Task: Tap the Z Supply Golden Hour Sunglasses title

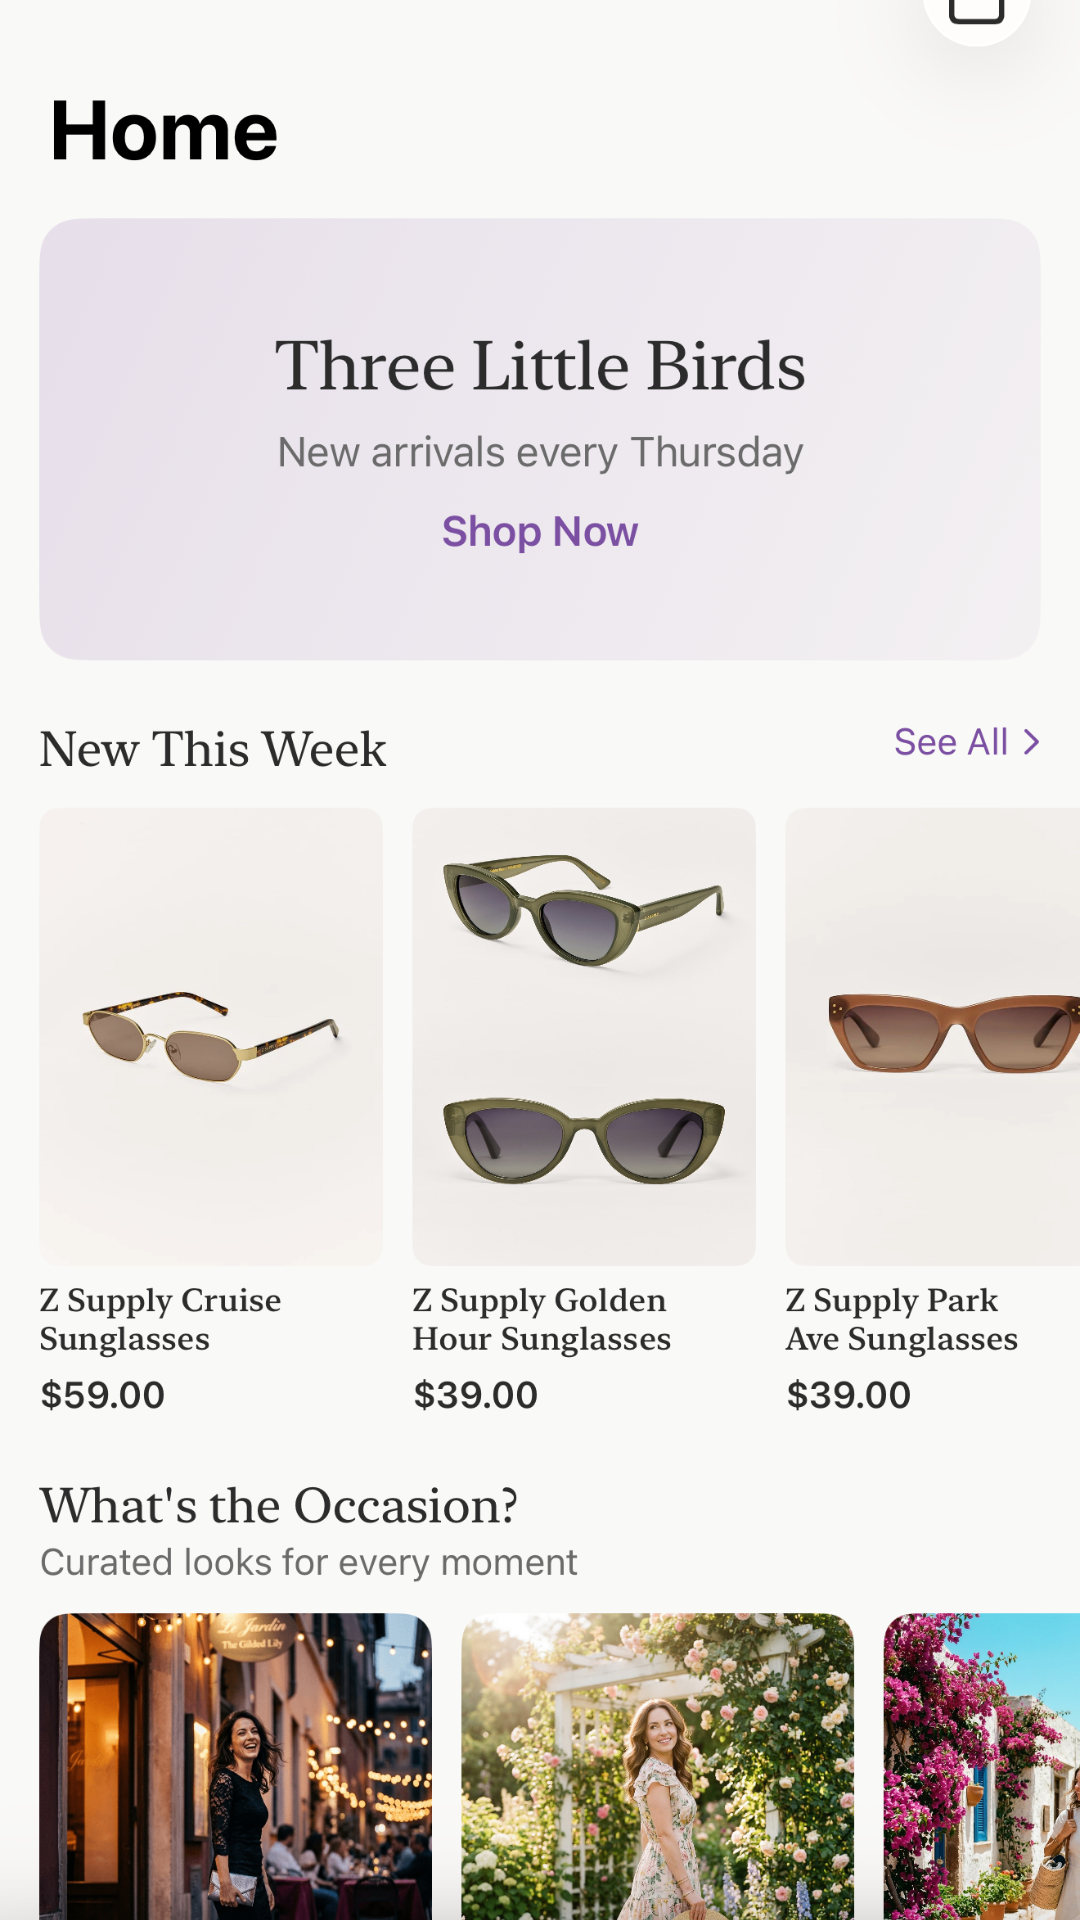Action: coord(541,1319)
